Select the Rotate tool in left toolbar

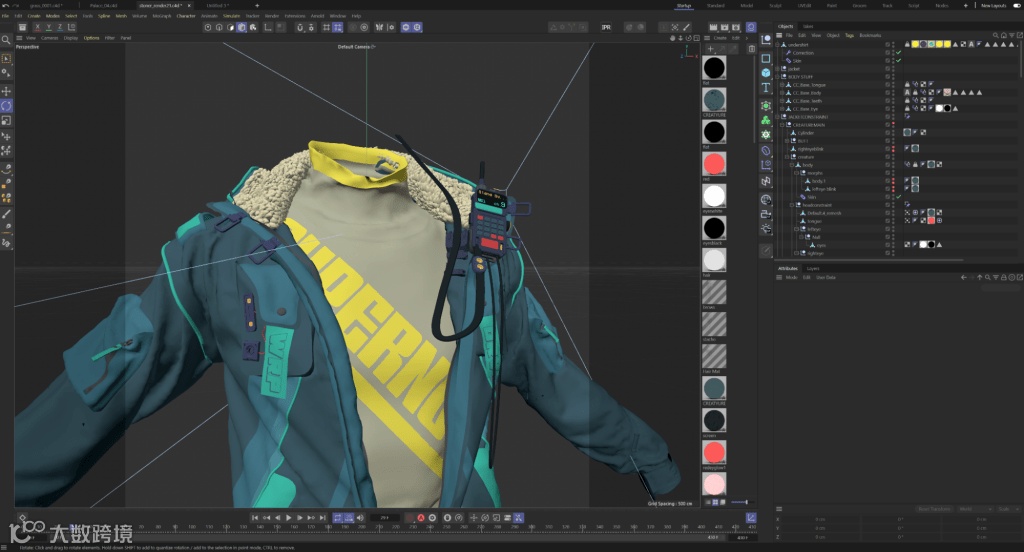(6, 105)
